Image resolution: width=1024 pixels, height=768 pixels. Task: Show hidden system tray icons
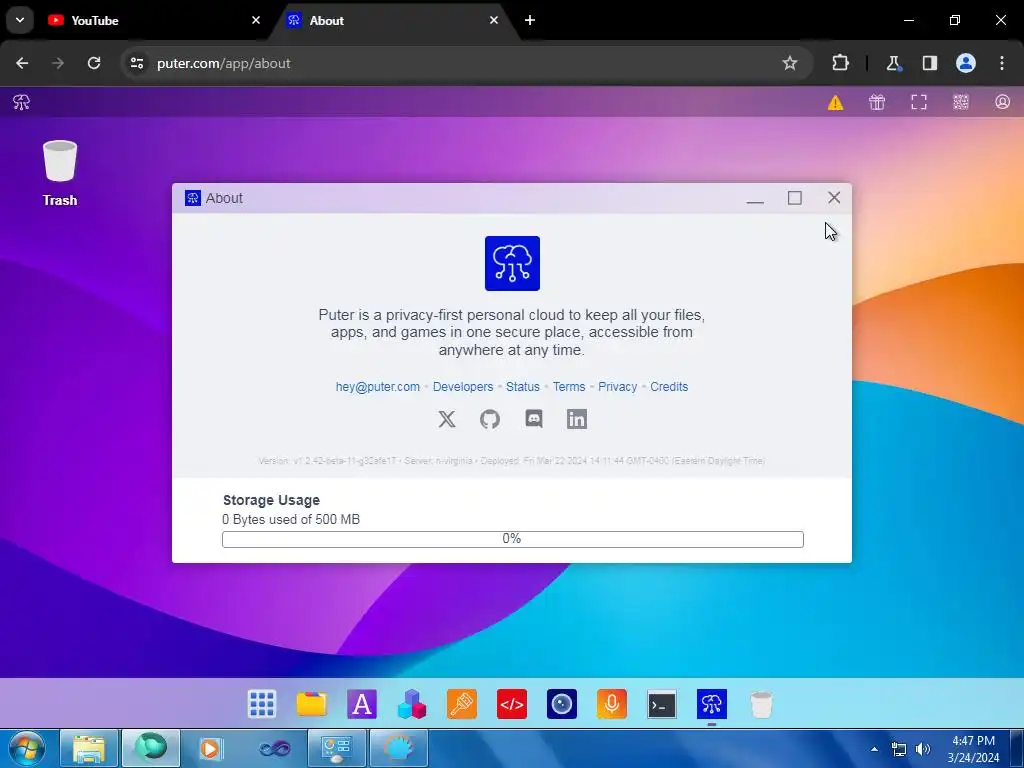coord(874,749)
